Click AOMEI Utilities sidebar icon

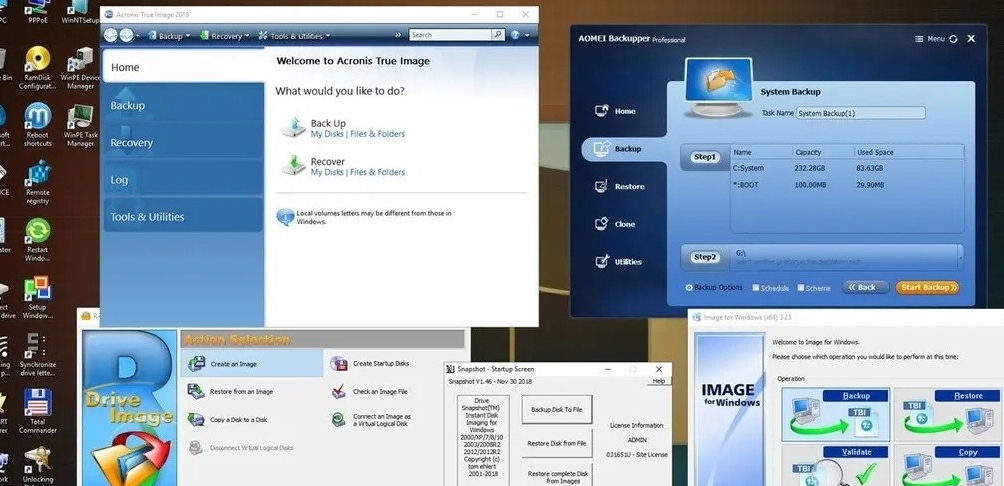(x=601, y=261)
